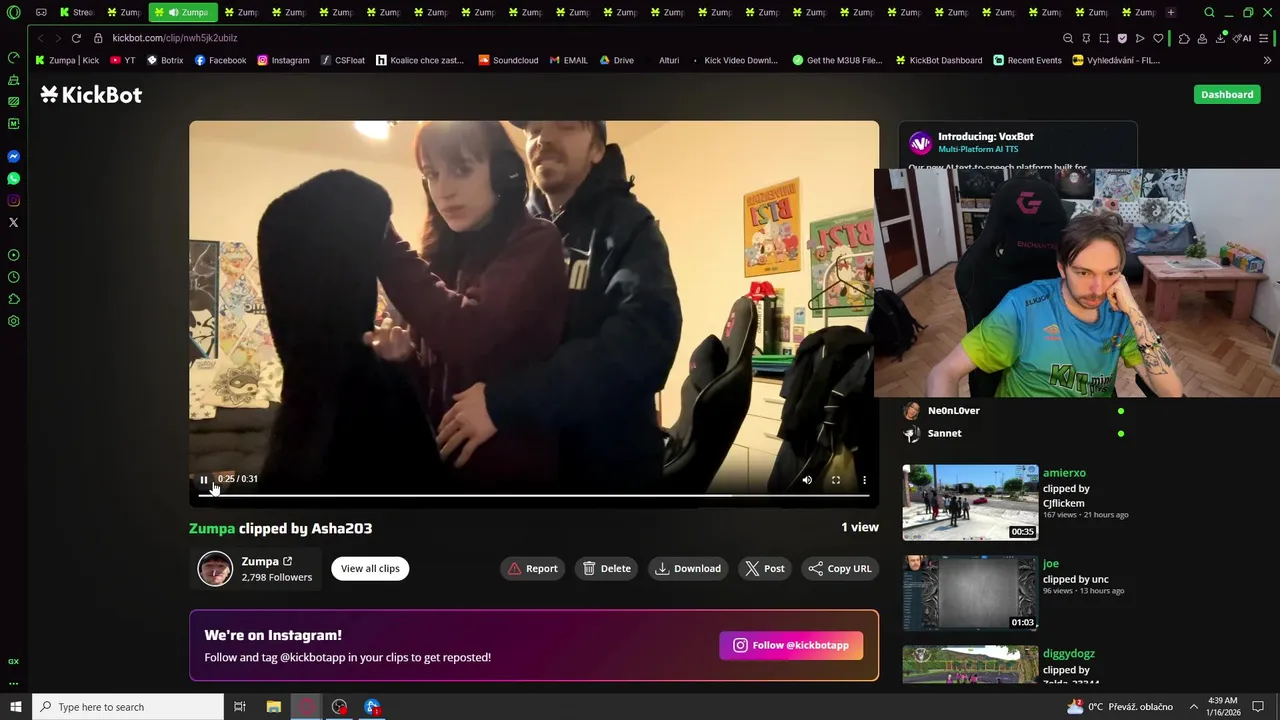Take a snapshot with capture icon
The height and width of the screenshot is (720, 1280).
pyautogui.click(x=1104, y=38)
